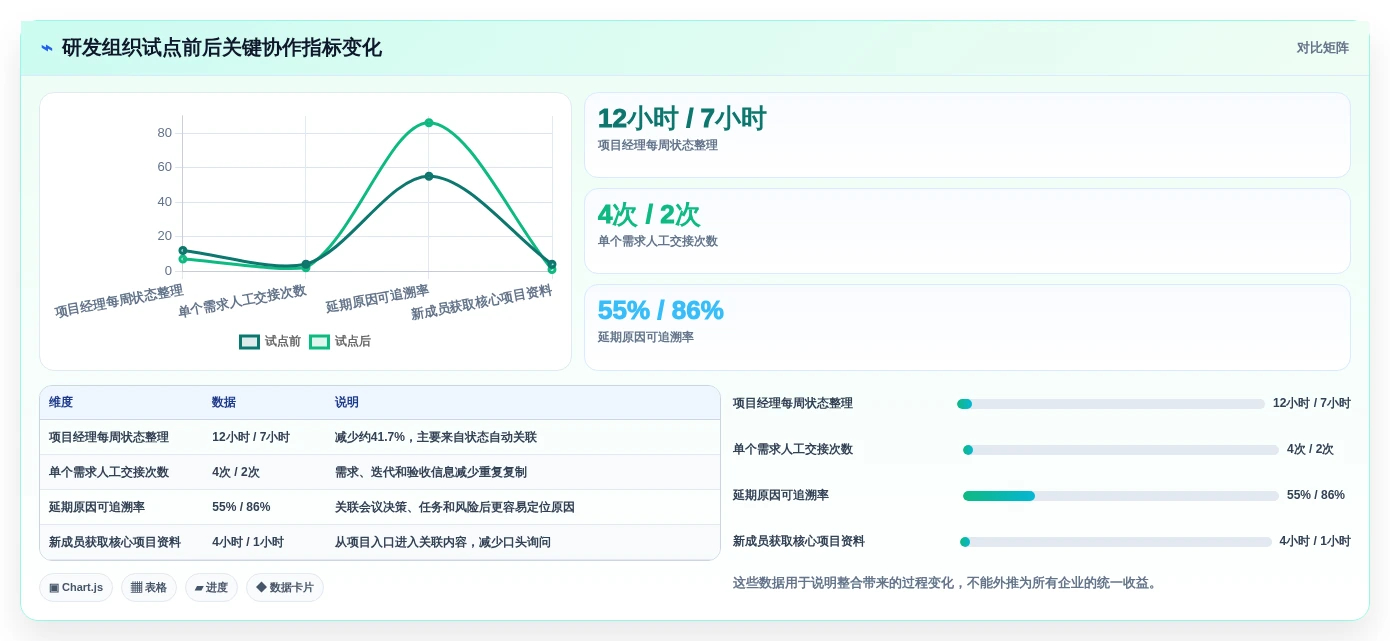Click note 减少约41.7%，主要来自状态自动关联
This screenshot has width=1390, height=641.
[436, 438]
